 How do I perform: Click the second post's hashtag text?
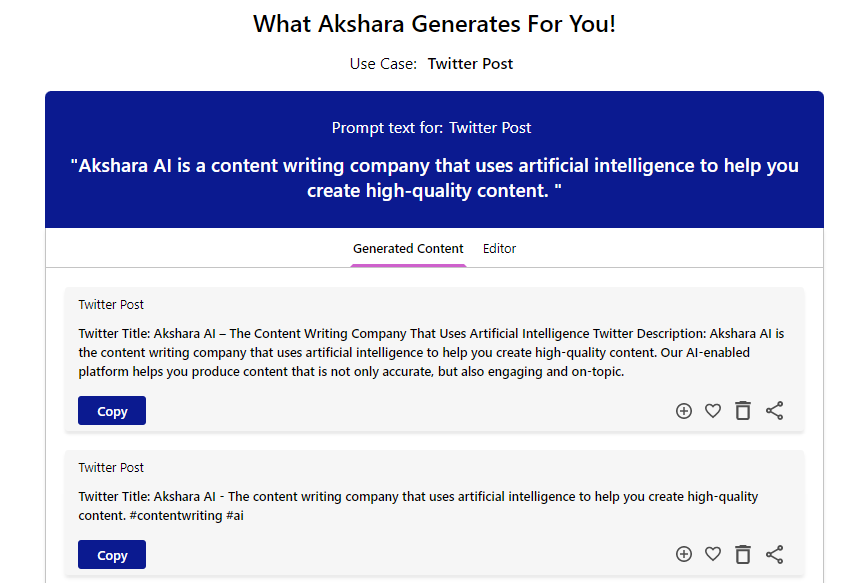click(187, 515)
